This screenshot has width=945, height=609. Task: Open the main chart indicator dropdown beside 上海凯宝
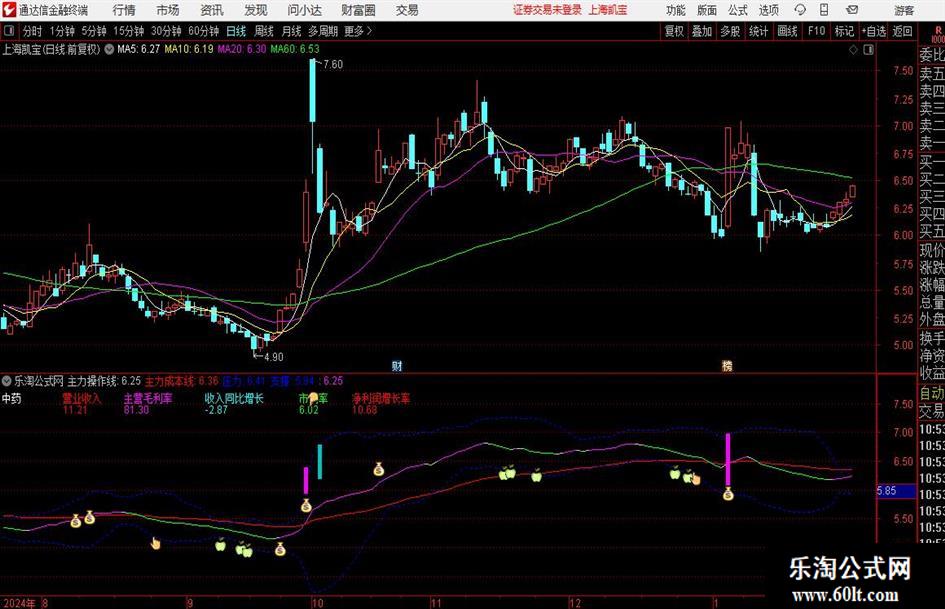click(x=109, y=49)
